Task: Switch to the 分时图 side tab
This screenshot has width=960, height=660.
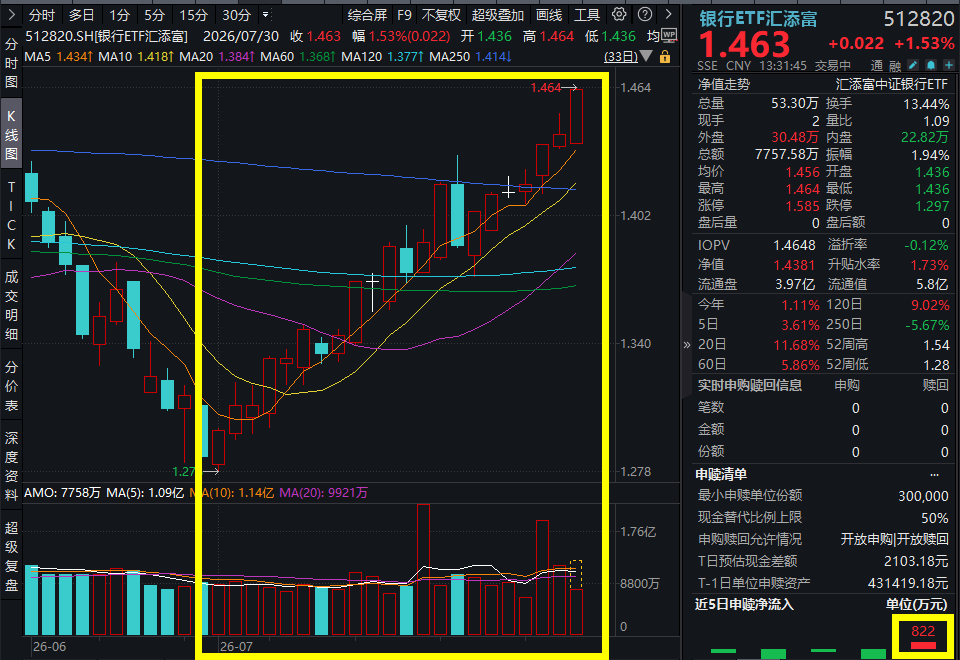Action: (11, 62)
